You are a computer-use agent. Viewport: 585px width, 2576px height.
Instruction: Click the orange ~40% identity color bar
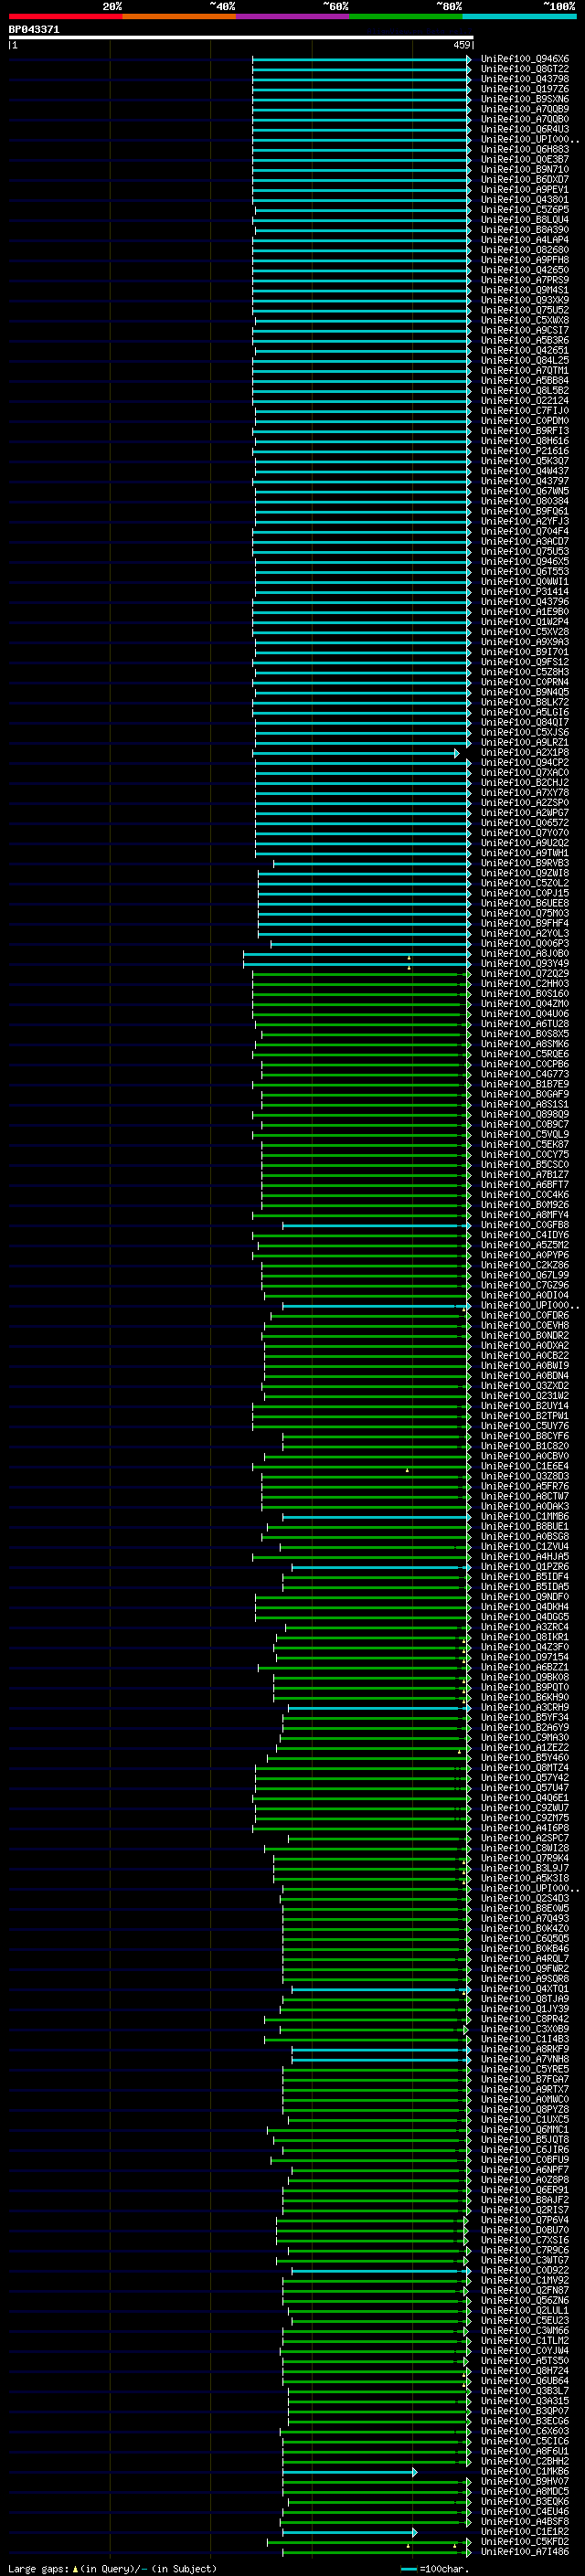[x=179, y=16]
